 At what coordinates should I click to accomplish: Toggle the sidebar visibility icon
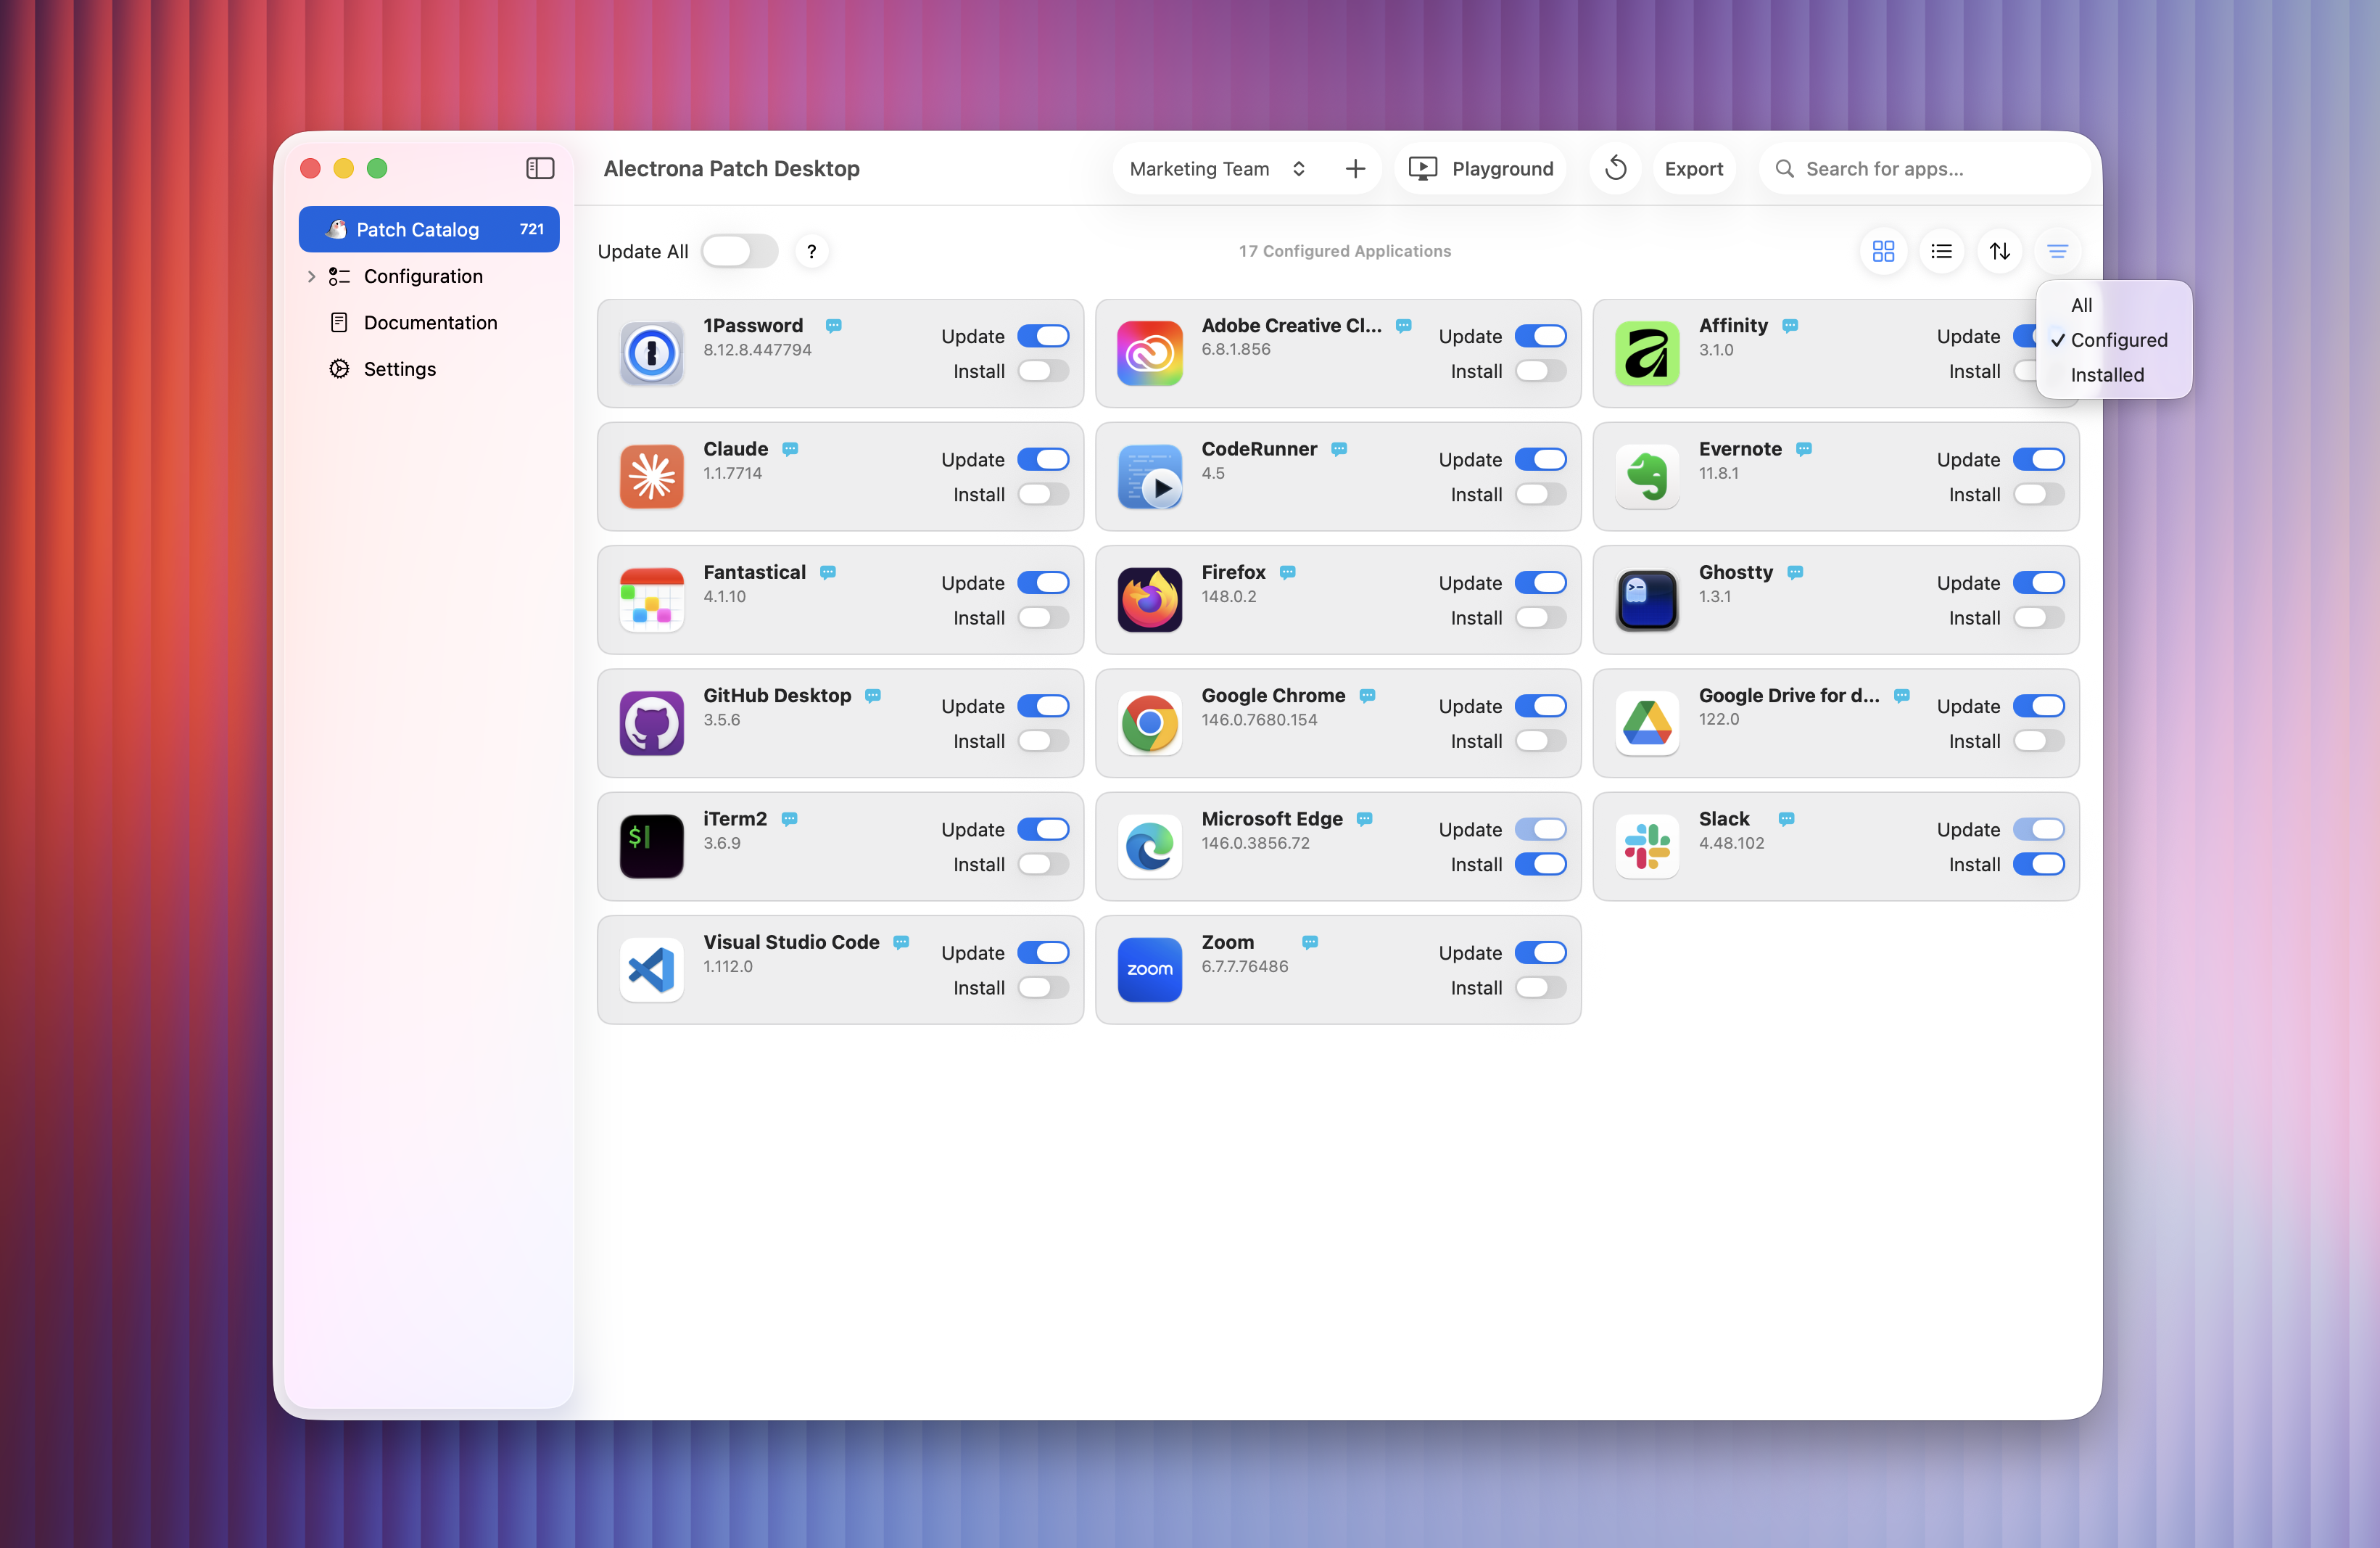[540, 168]
